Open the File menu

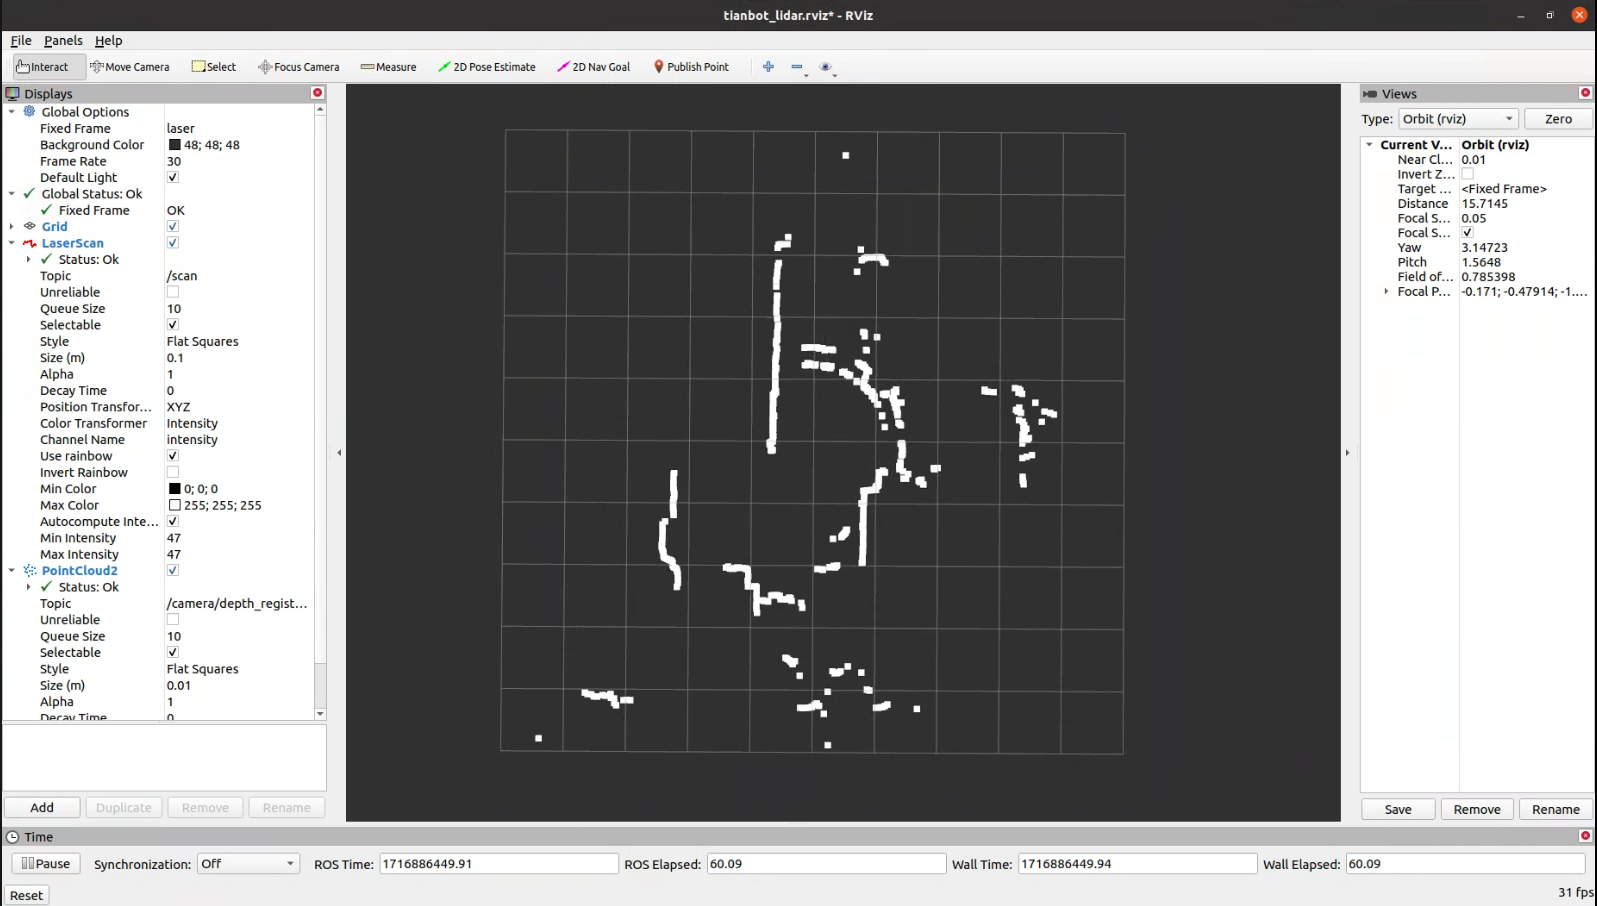point(21,41)
